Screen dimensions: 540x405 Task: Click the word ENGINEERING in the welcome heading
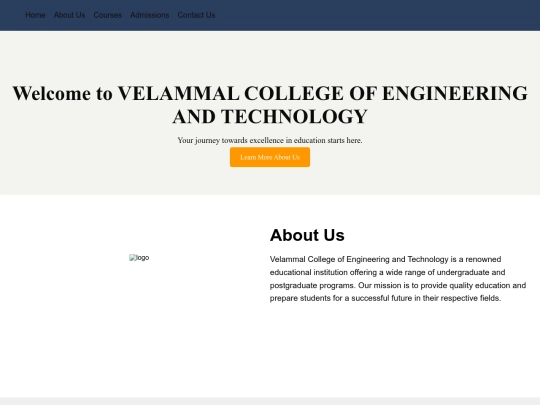pos(455,93)
